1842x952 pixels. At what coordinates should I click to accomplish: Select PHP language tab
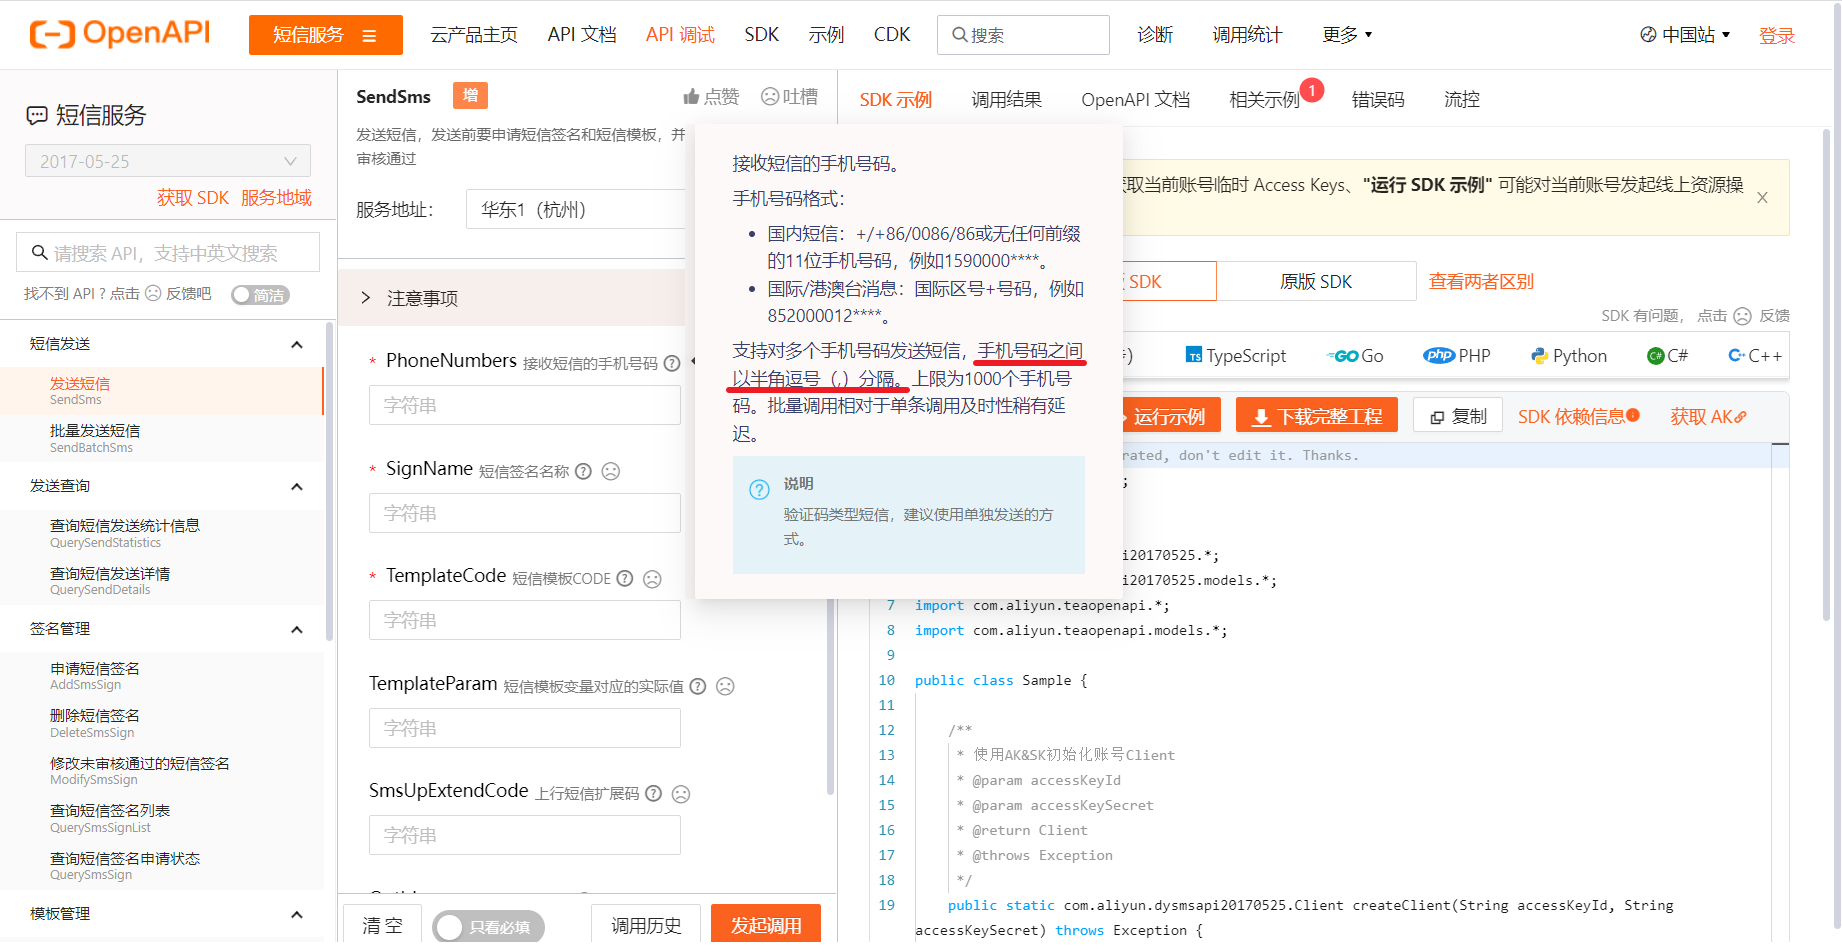pos(1457,356)
